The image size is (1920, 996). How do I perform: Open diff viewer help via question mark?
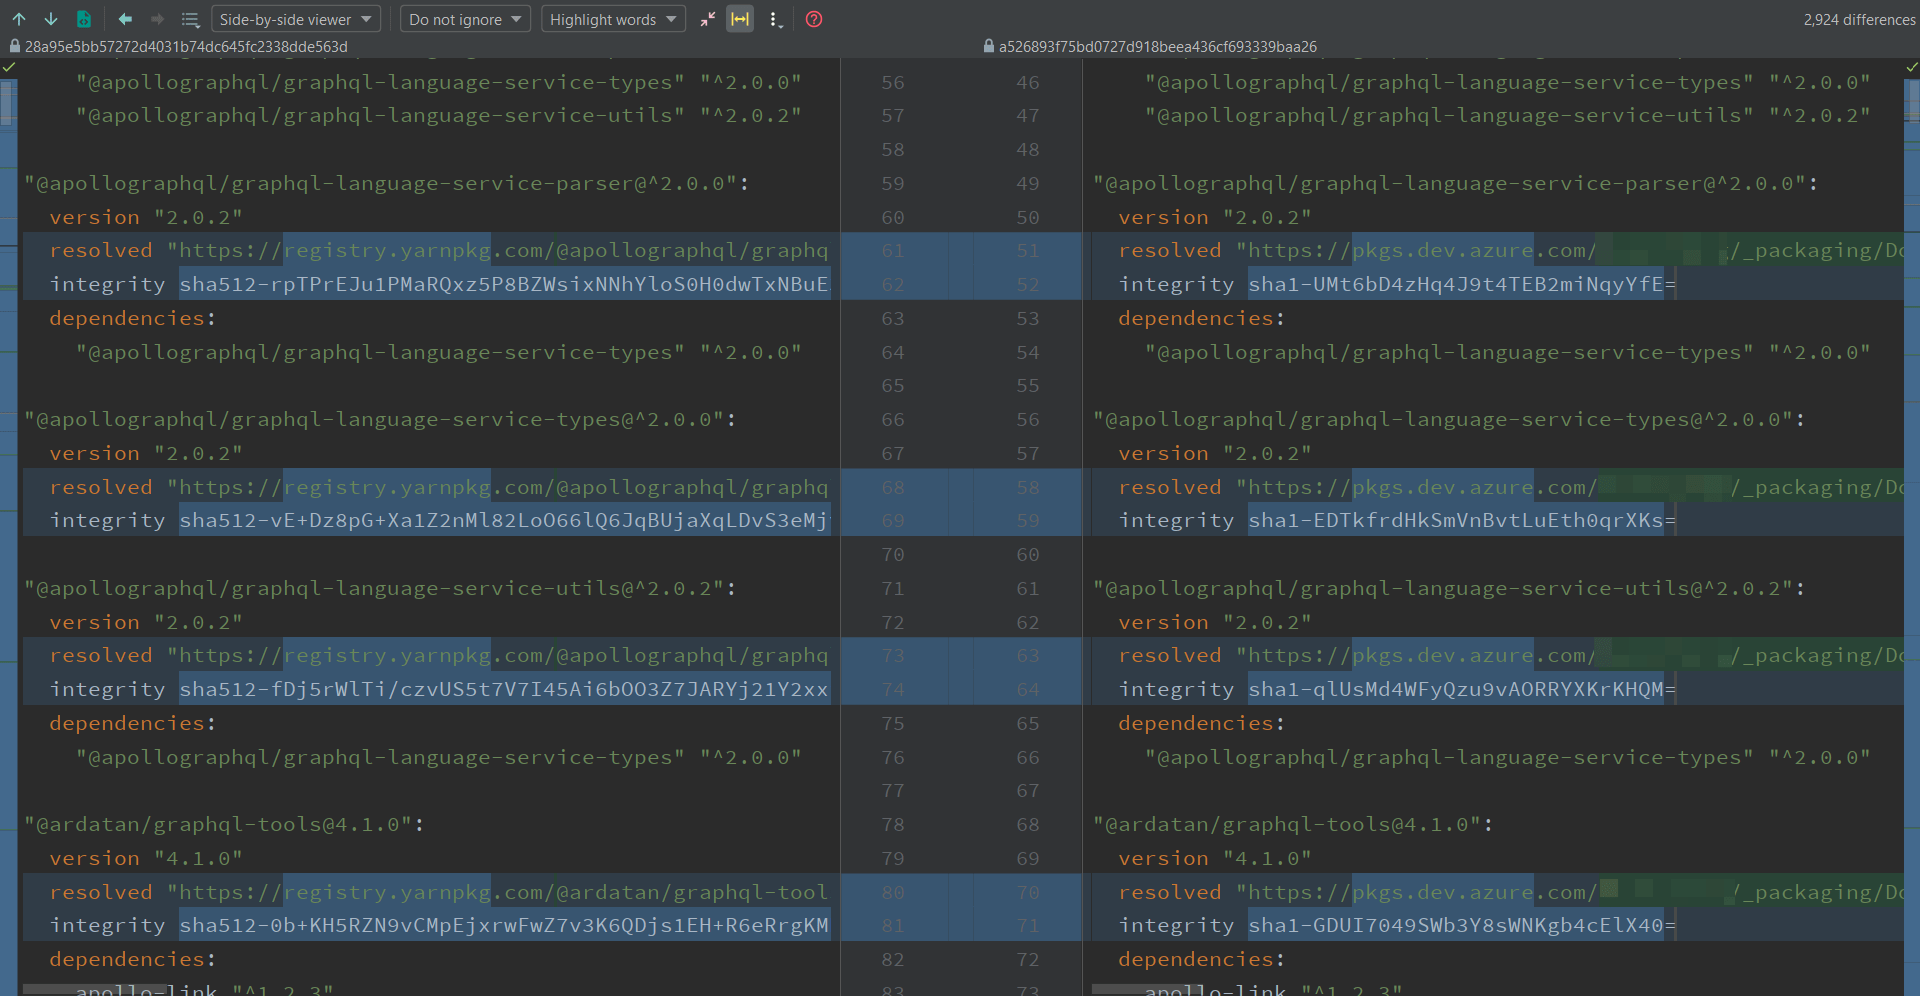(813, 19)
